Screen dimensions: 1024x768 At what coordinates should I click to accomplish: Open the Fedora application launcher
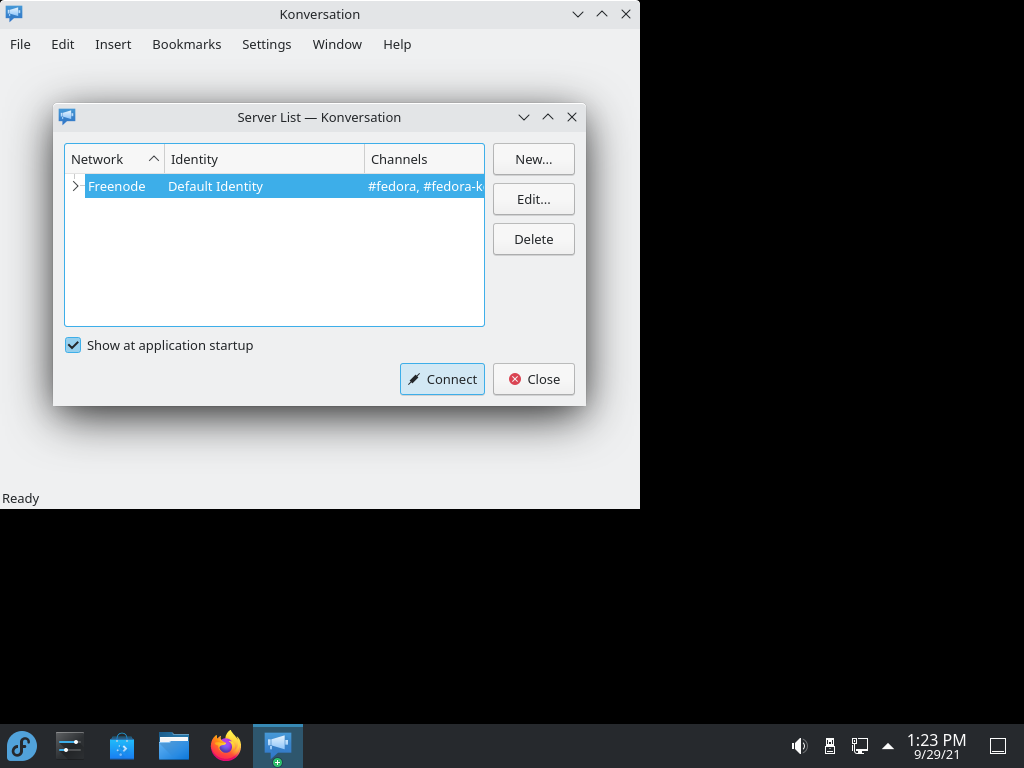(22, 746)
